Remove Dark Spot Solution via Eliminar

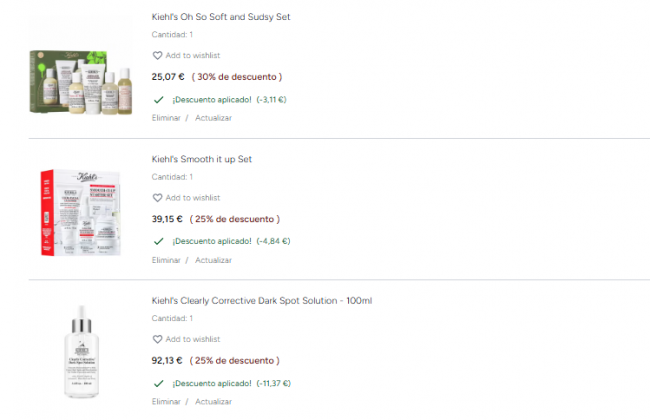coord(166,402)
